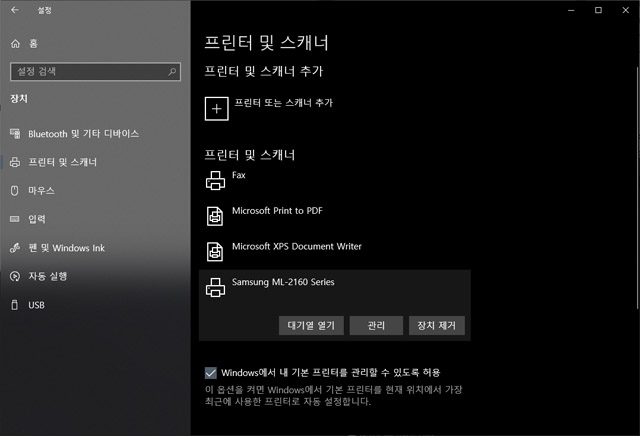Click the autoplay icon next to 자동 실행

15,276
